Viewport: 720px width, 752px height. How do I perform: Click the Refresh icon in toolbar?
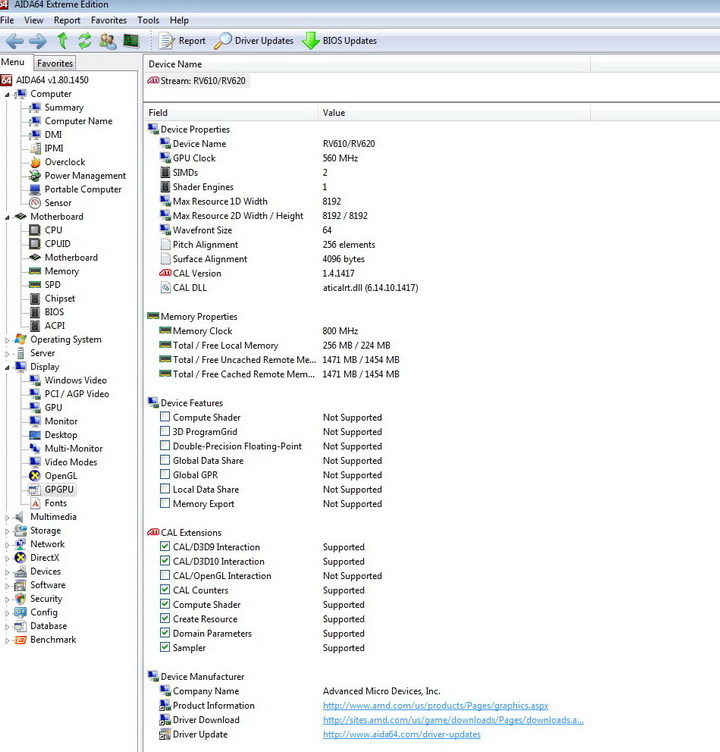click(85, 41)
